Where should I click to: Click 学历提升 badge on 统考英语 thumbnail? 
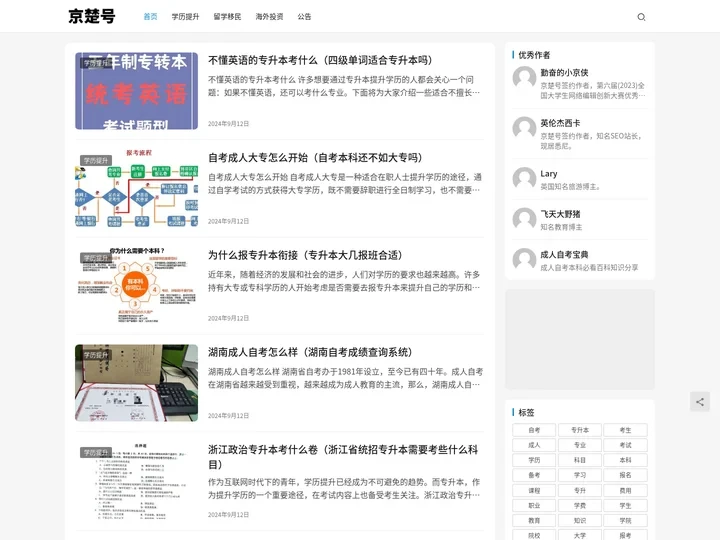click(x=96, y=63)
